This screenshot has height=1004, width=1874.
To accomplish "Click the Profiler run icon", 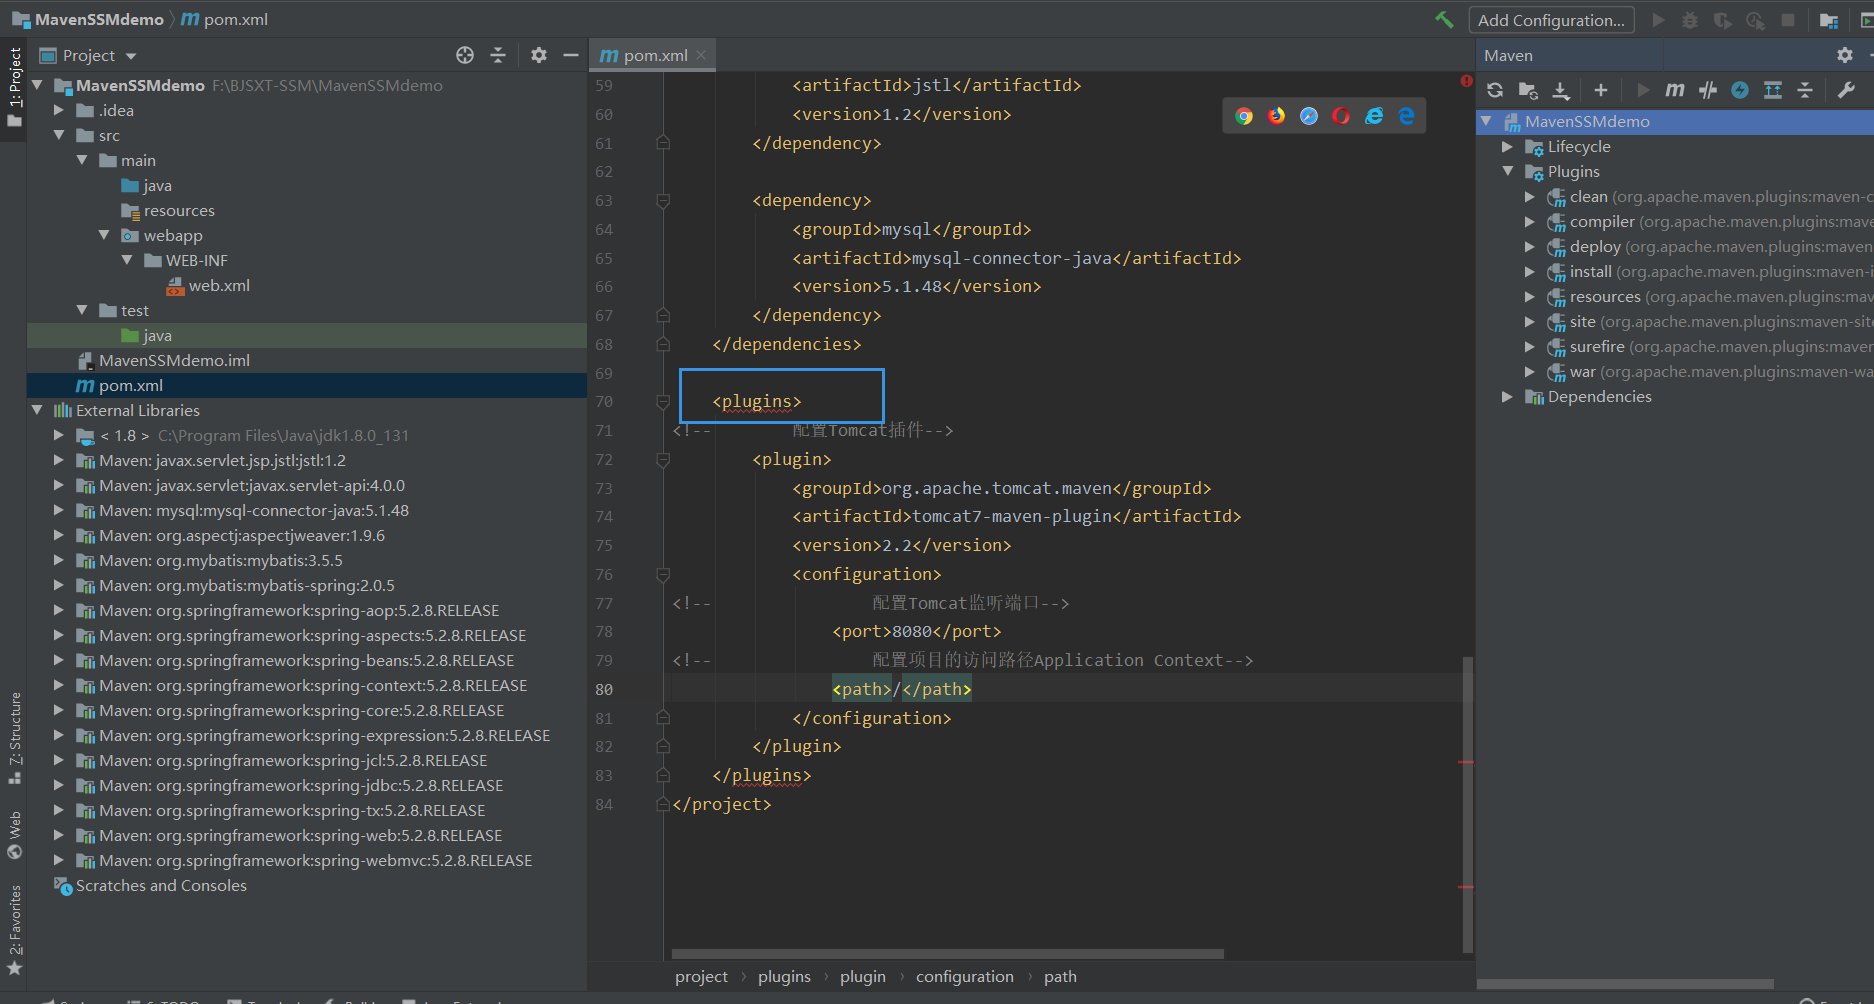I will click(1755, 20).
